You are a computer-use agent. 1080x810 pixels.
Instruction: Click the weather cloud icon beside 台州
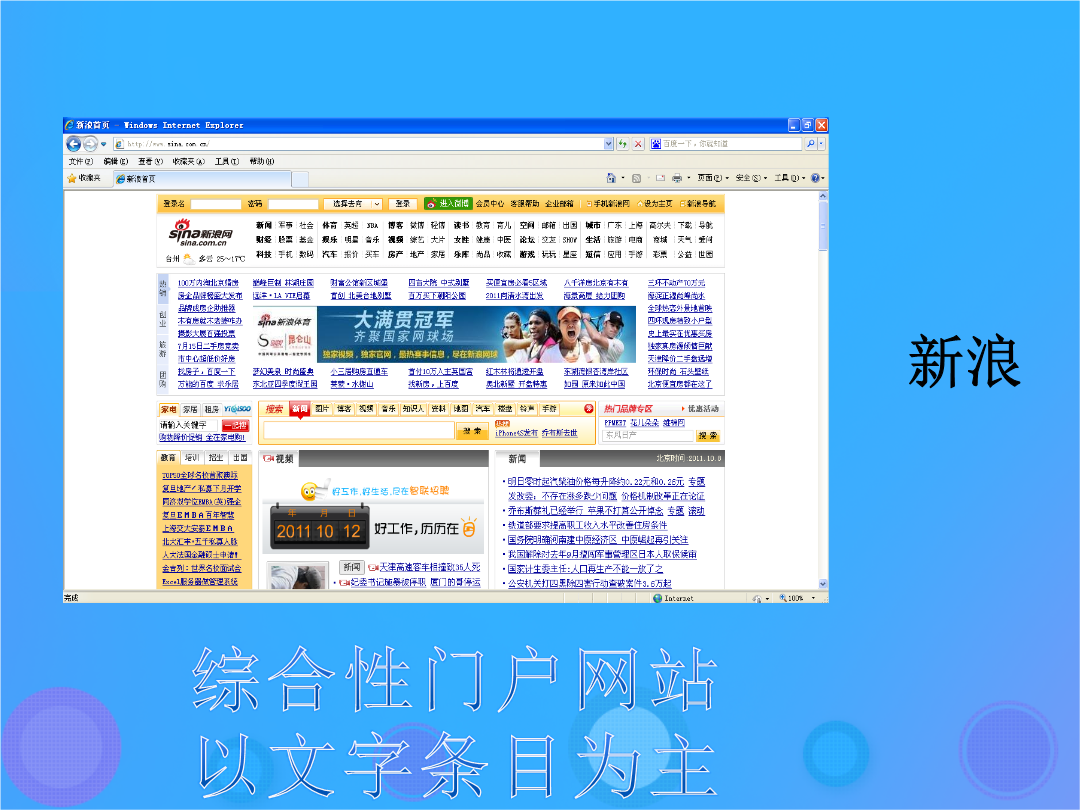point(188,259)
